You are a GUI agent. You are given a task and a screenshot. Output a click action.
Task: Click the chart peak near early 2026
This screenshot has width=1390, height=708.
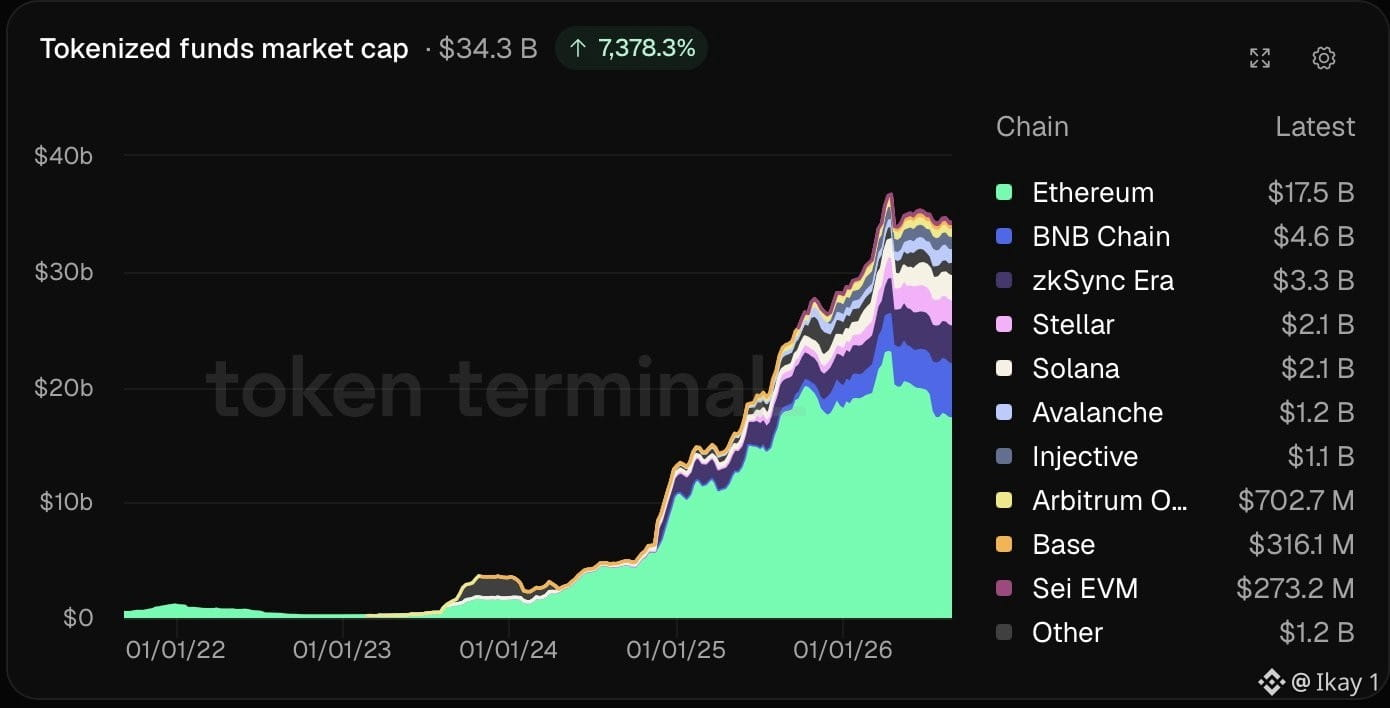[x=889, y=196]
